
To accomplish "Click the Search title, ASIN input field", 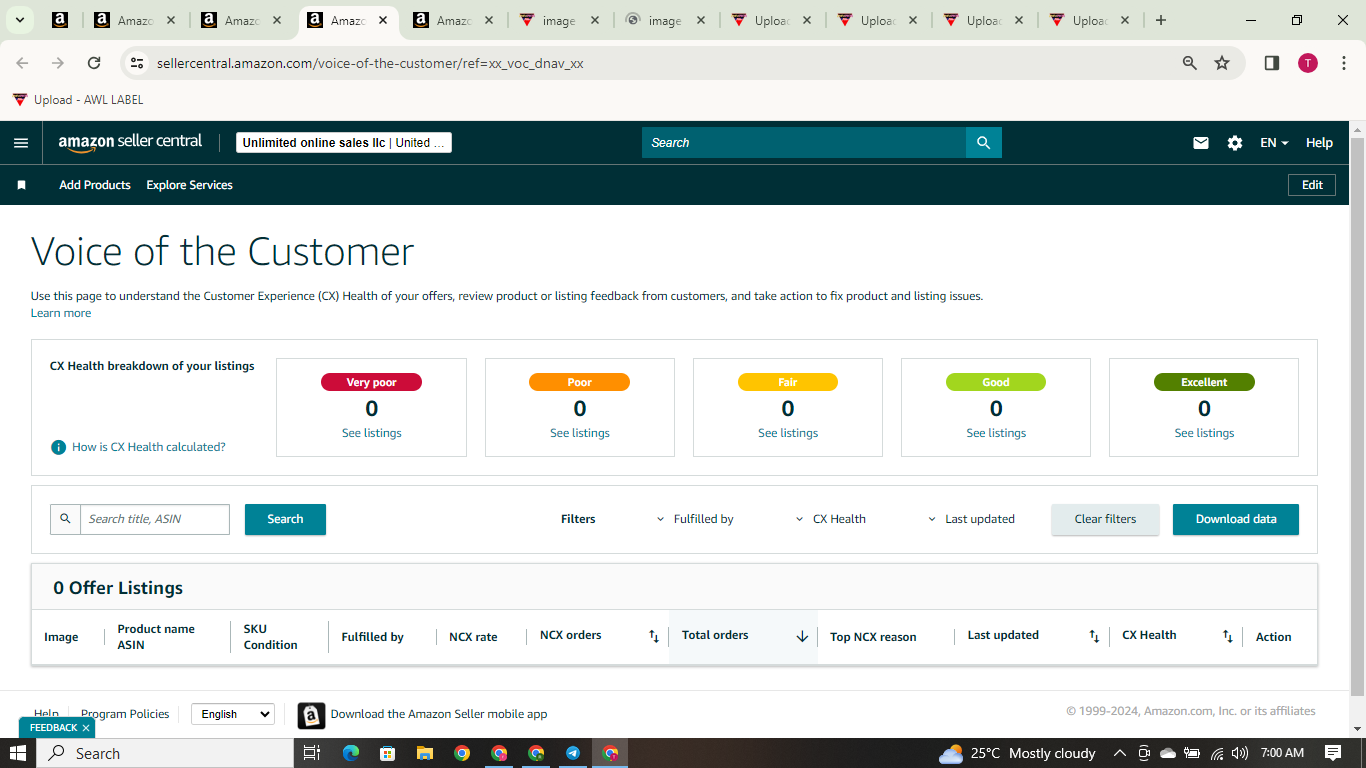I will [155, 519].
